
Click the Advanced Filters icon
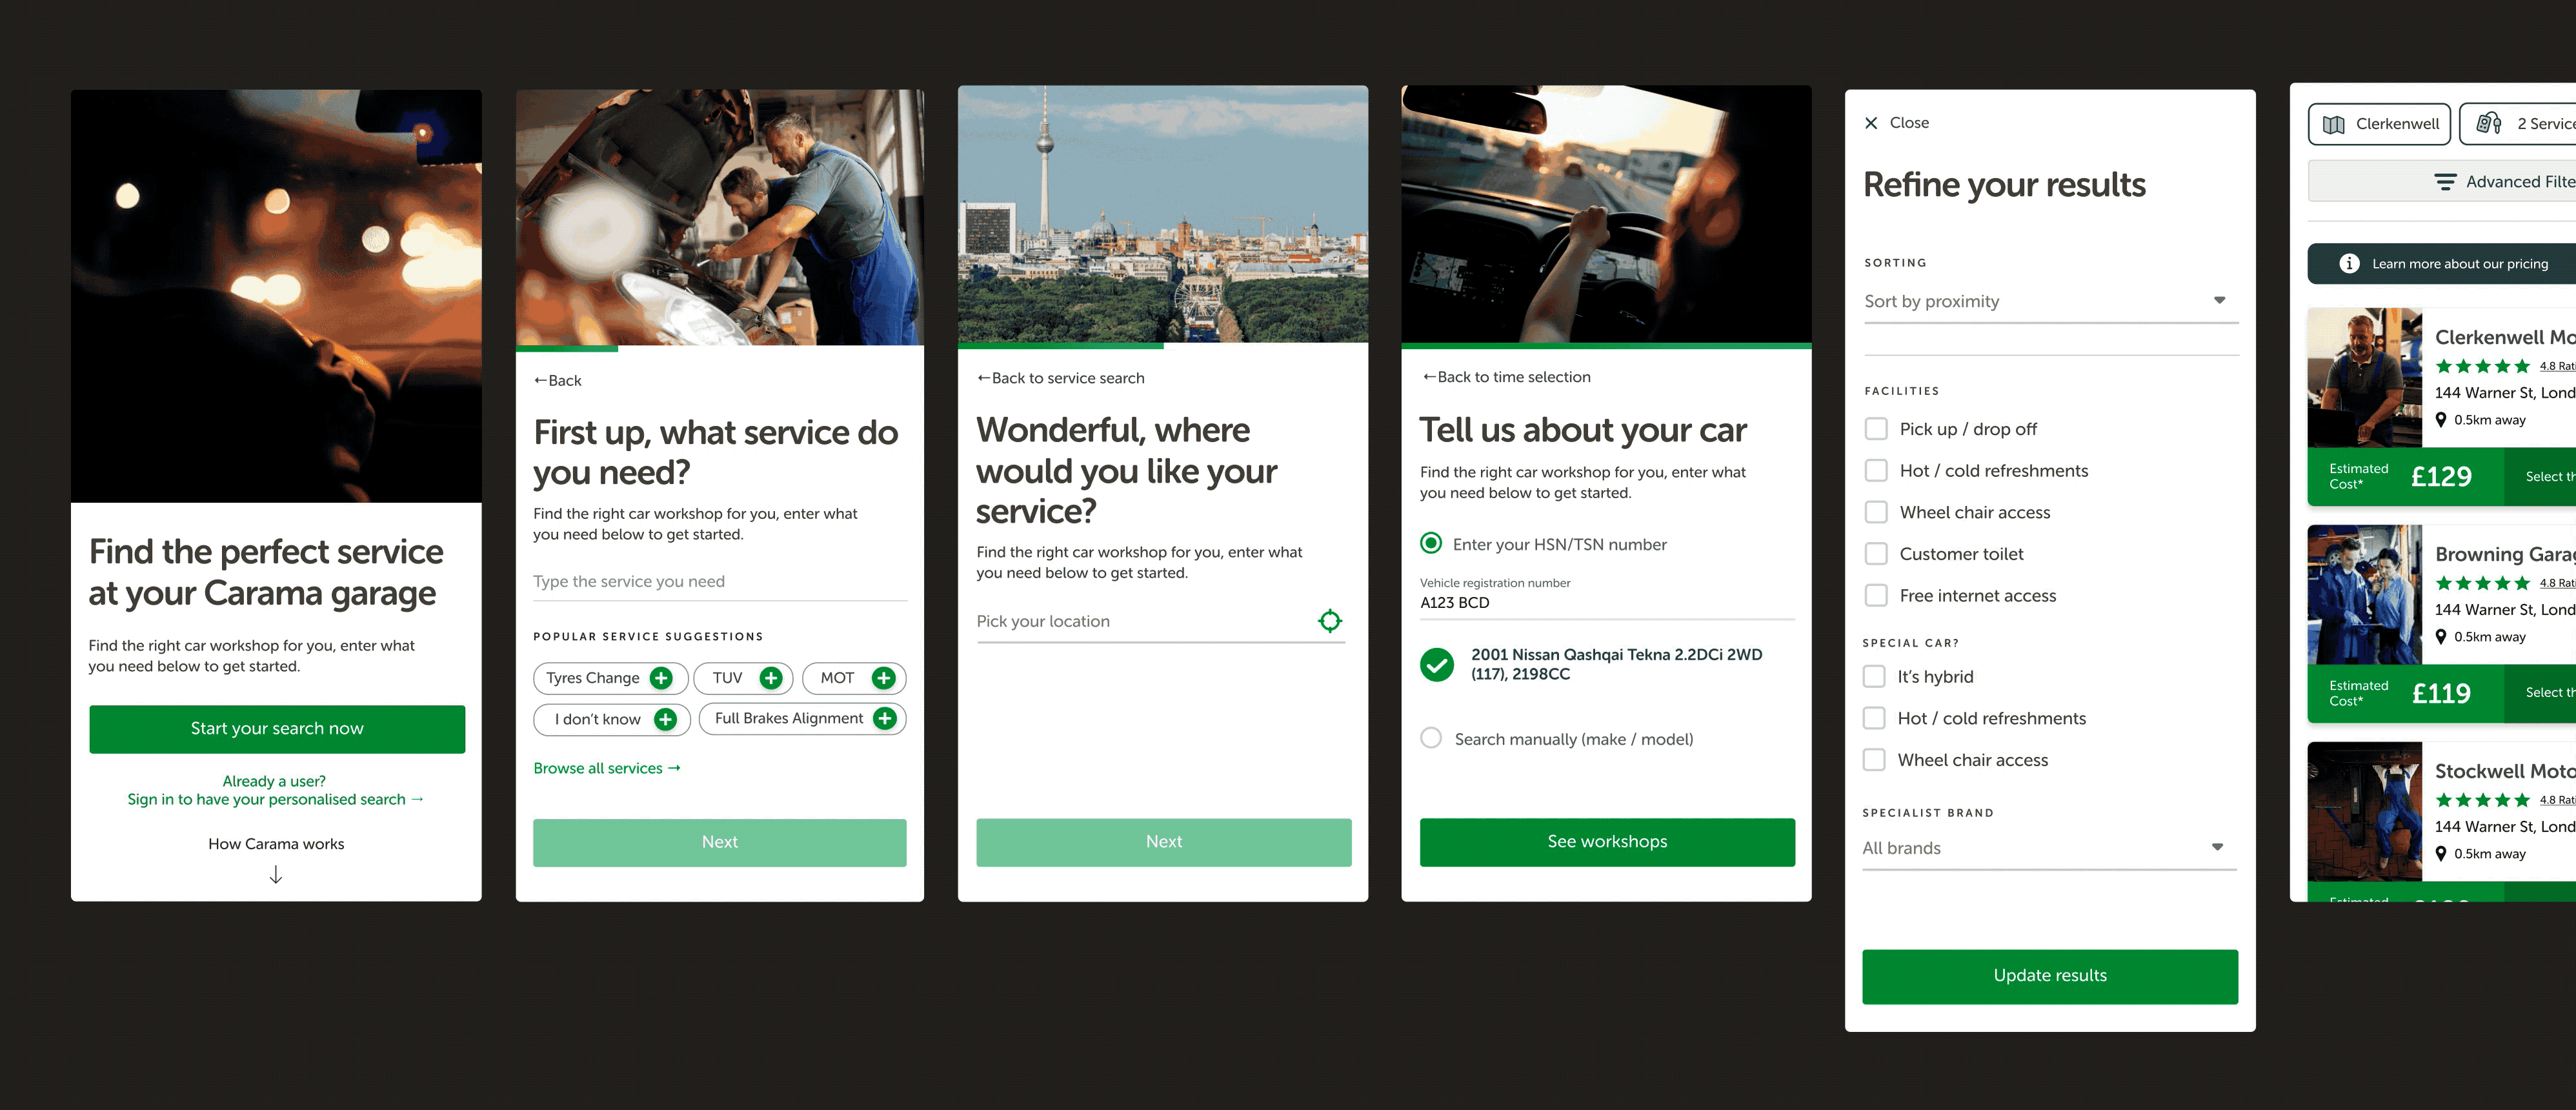coord(2444,182)
